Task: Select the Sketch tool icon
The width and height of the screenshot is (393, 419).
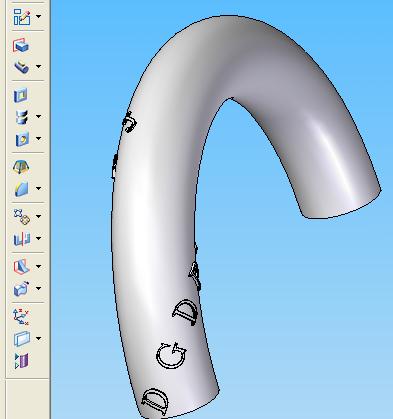Action: [22, 17]
